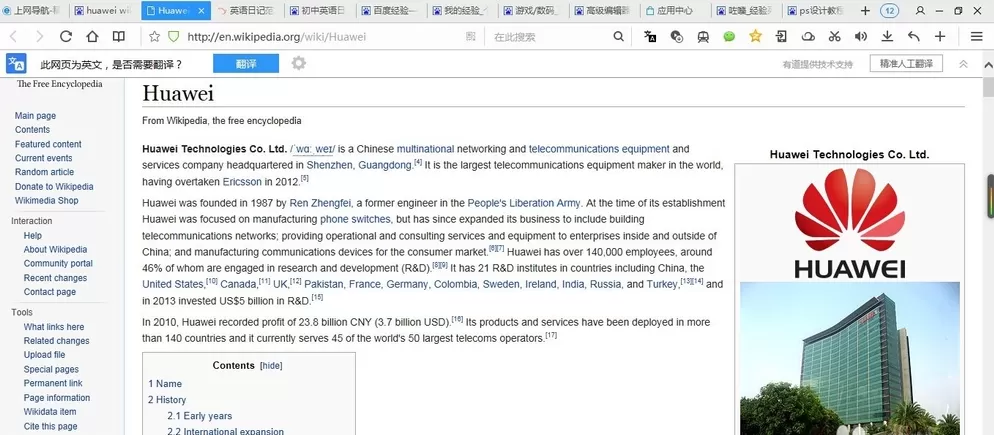Open the Main page sidebar link

(36, 115)
